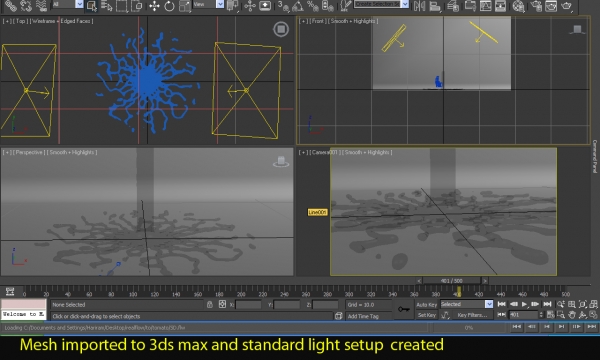Screen dimensions: 600x360
Task: Expand the reference coordinate View dropdown
Action: [x=208, y=4]
